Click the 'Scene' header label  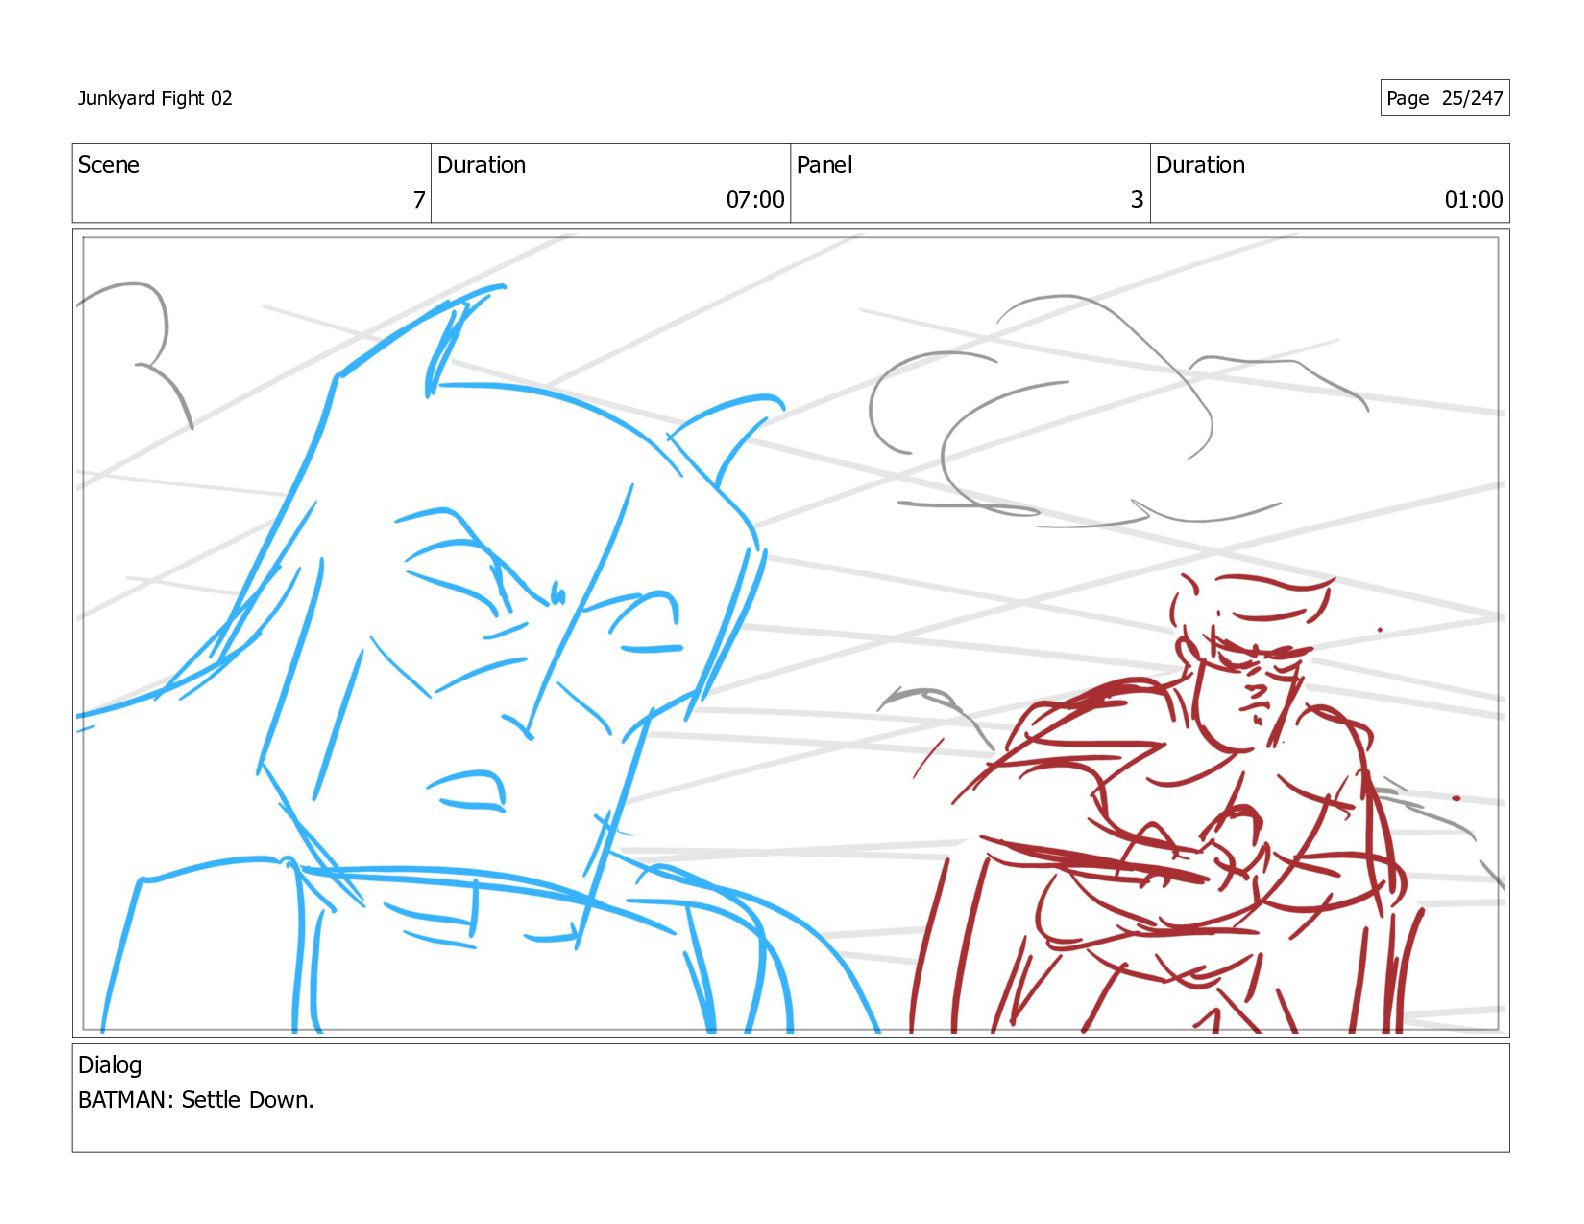pos(109,165)
